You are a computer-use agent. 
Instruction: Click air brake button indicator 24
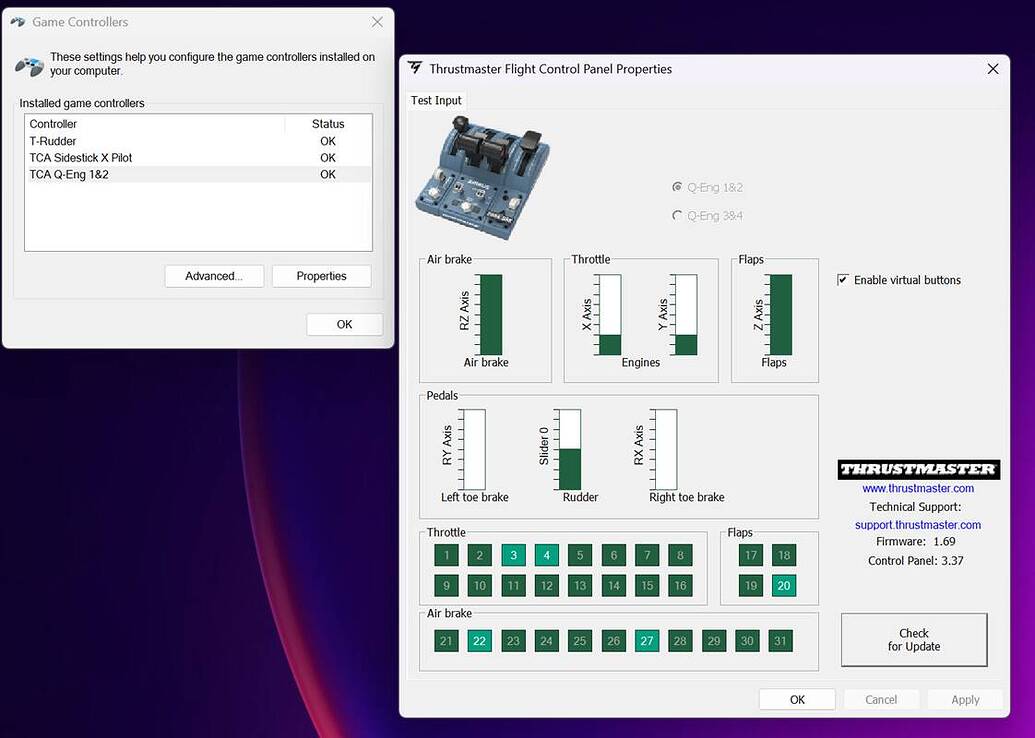tap(547, 641)
